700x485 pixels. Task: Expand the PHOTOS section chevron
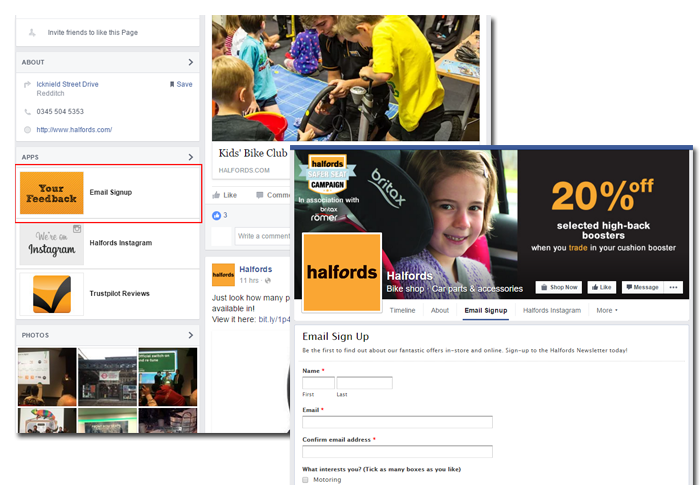191,335
